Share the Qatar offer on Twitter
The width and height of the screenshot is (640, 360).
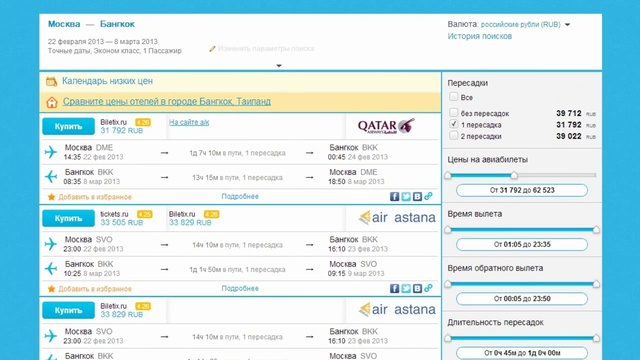(x=406, y=196)
